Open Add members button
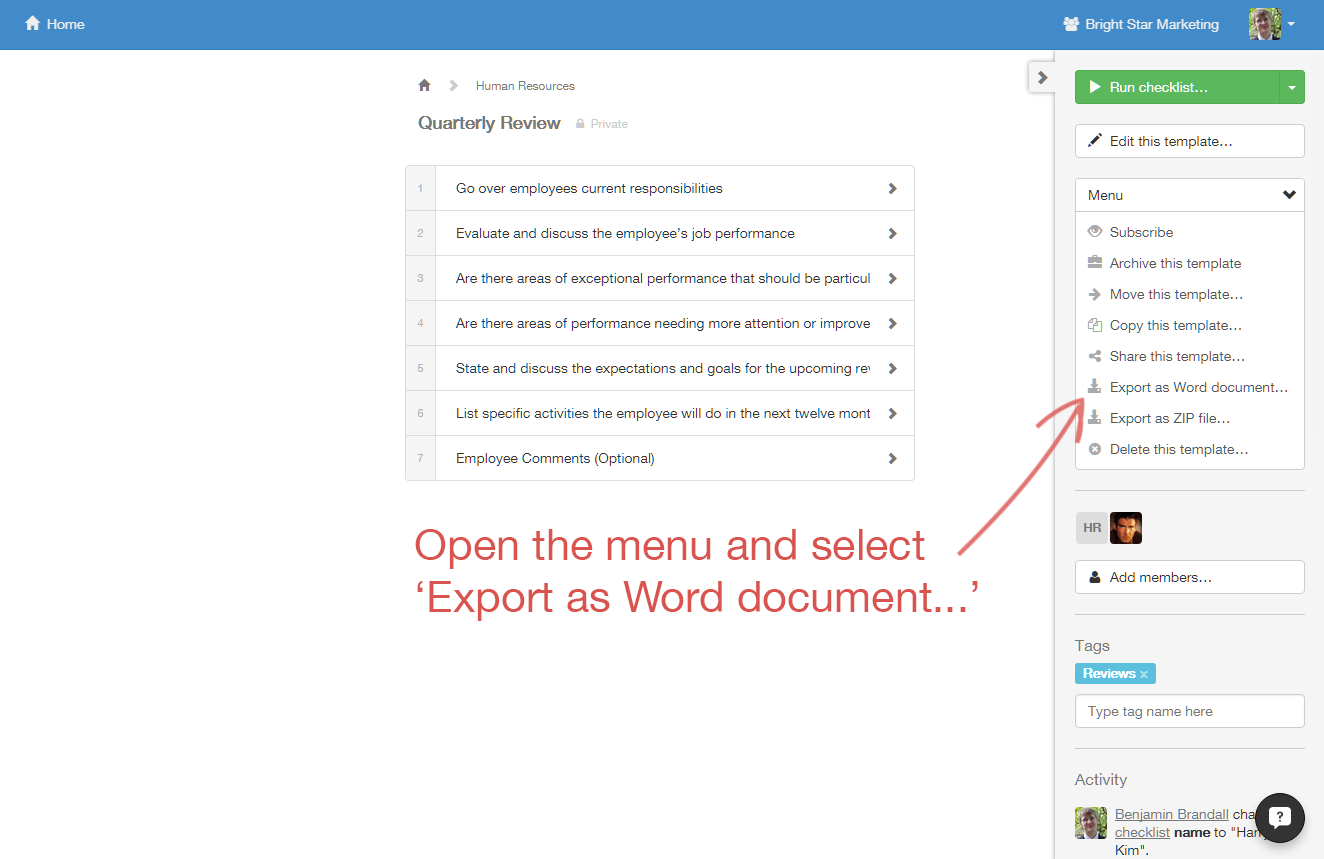The width and height of the screenshot is (1324, 859). [x=1189, y=577]
